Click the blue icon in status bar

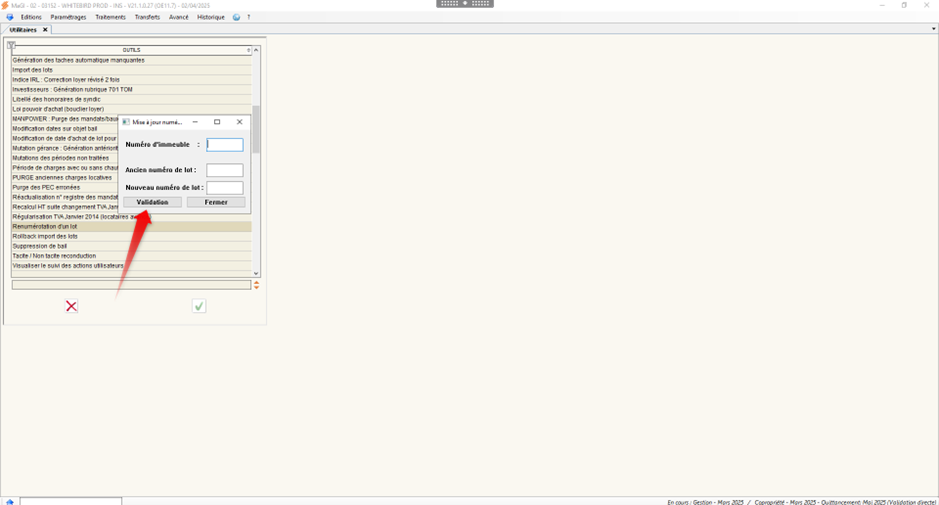[9, 501]
